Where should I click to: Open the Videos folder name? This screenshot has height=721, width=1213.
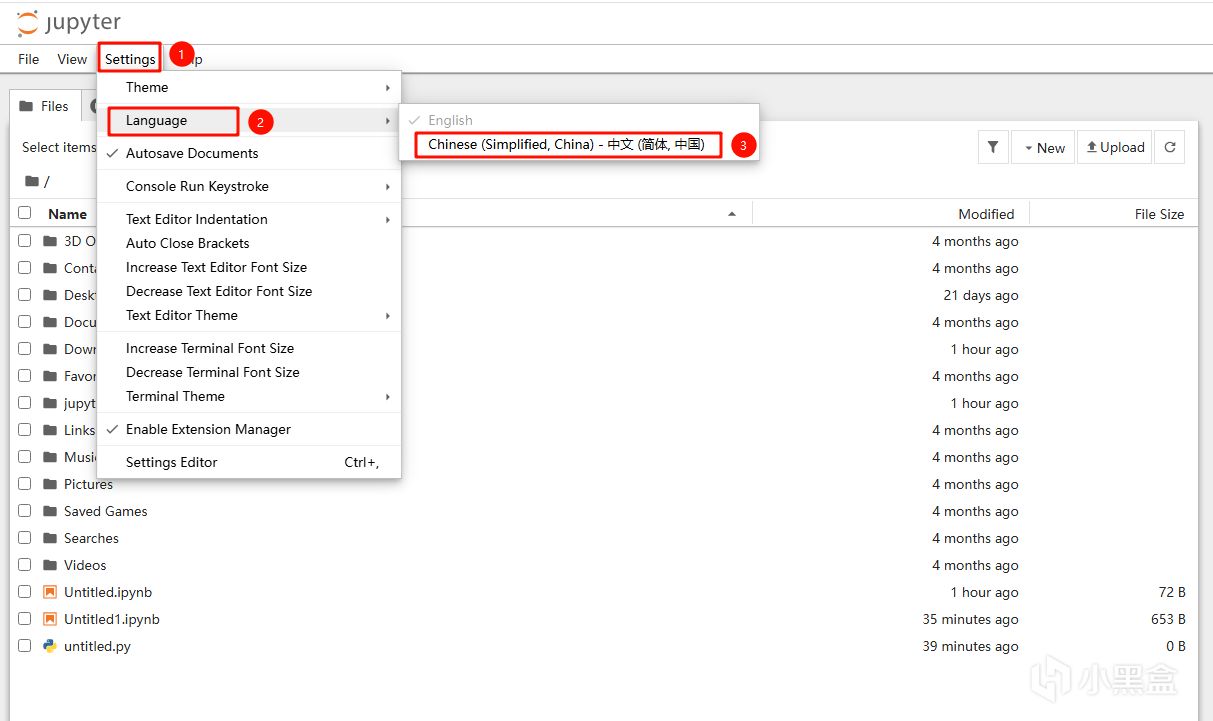pos(85,565)
